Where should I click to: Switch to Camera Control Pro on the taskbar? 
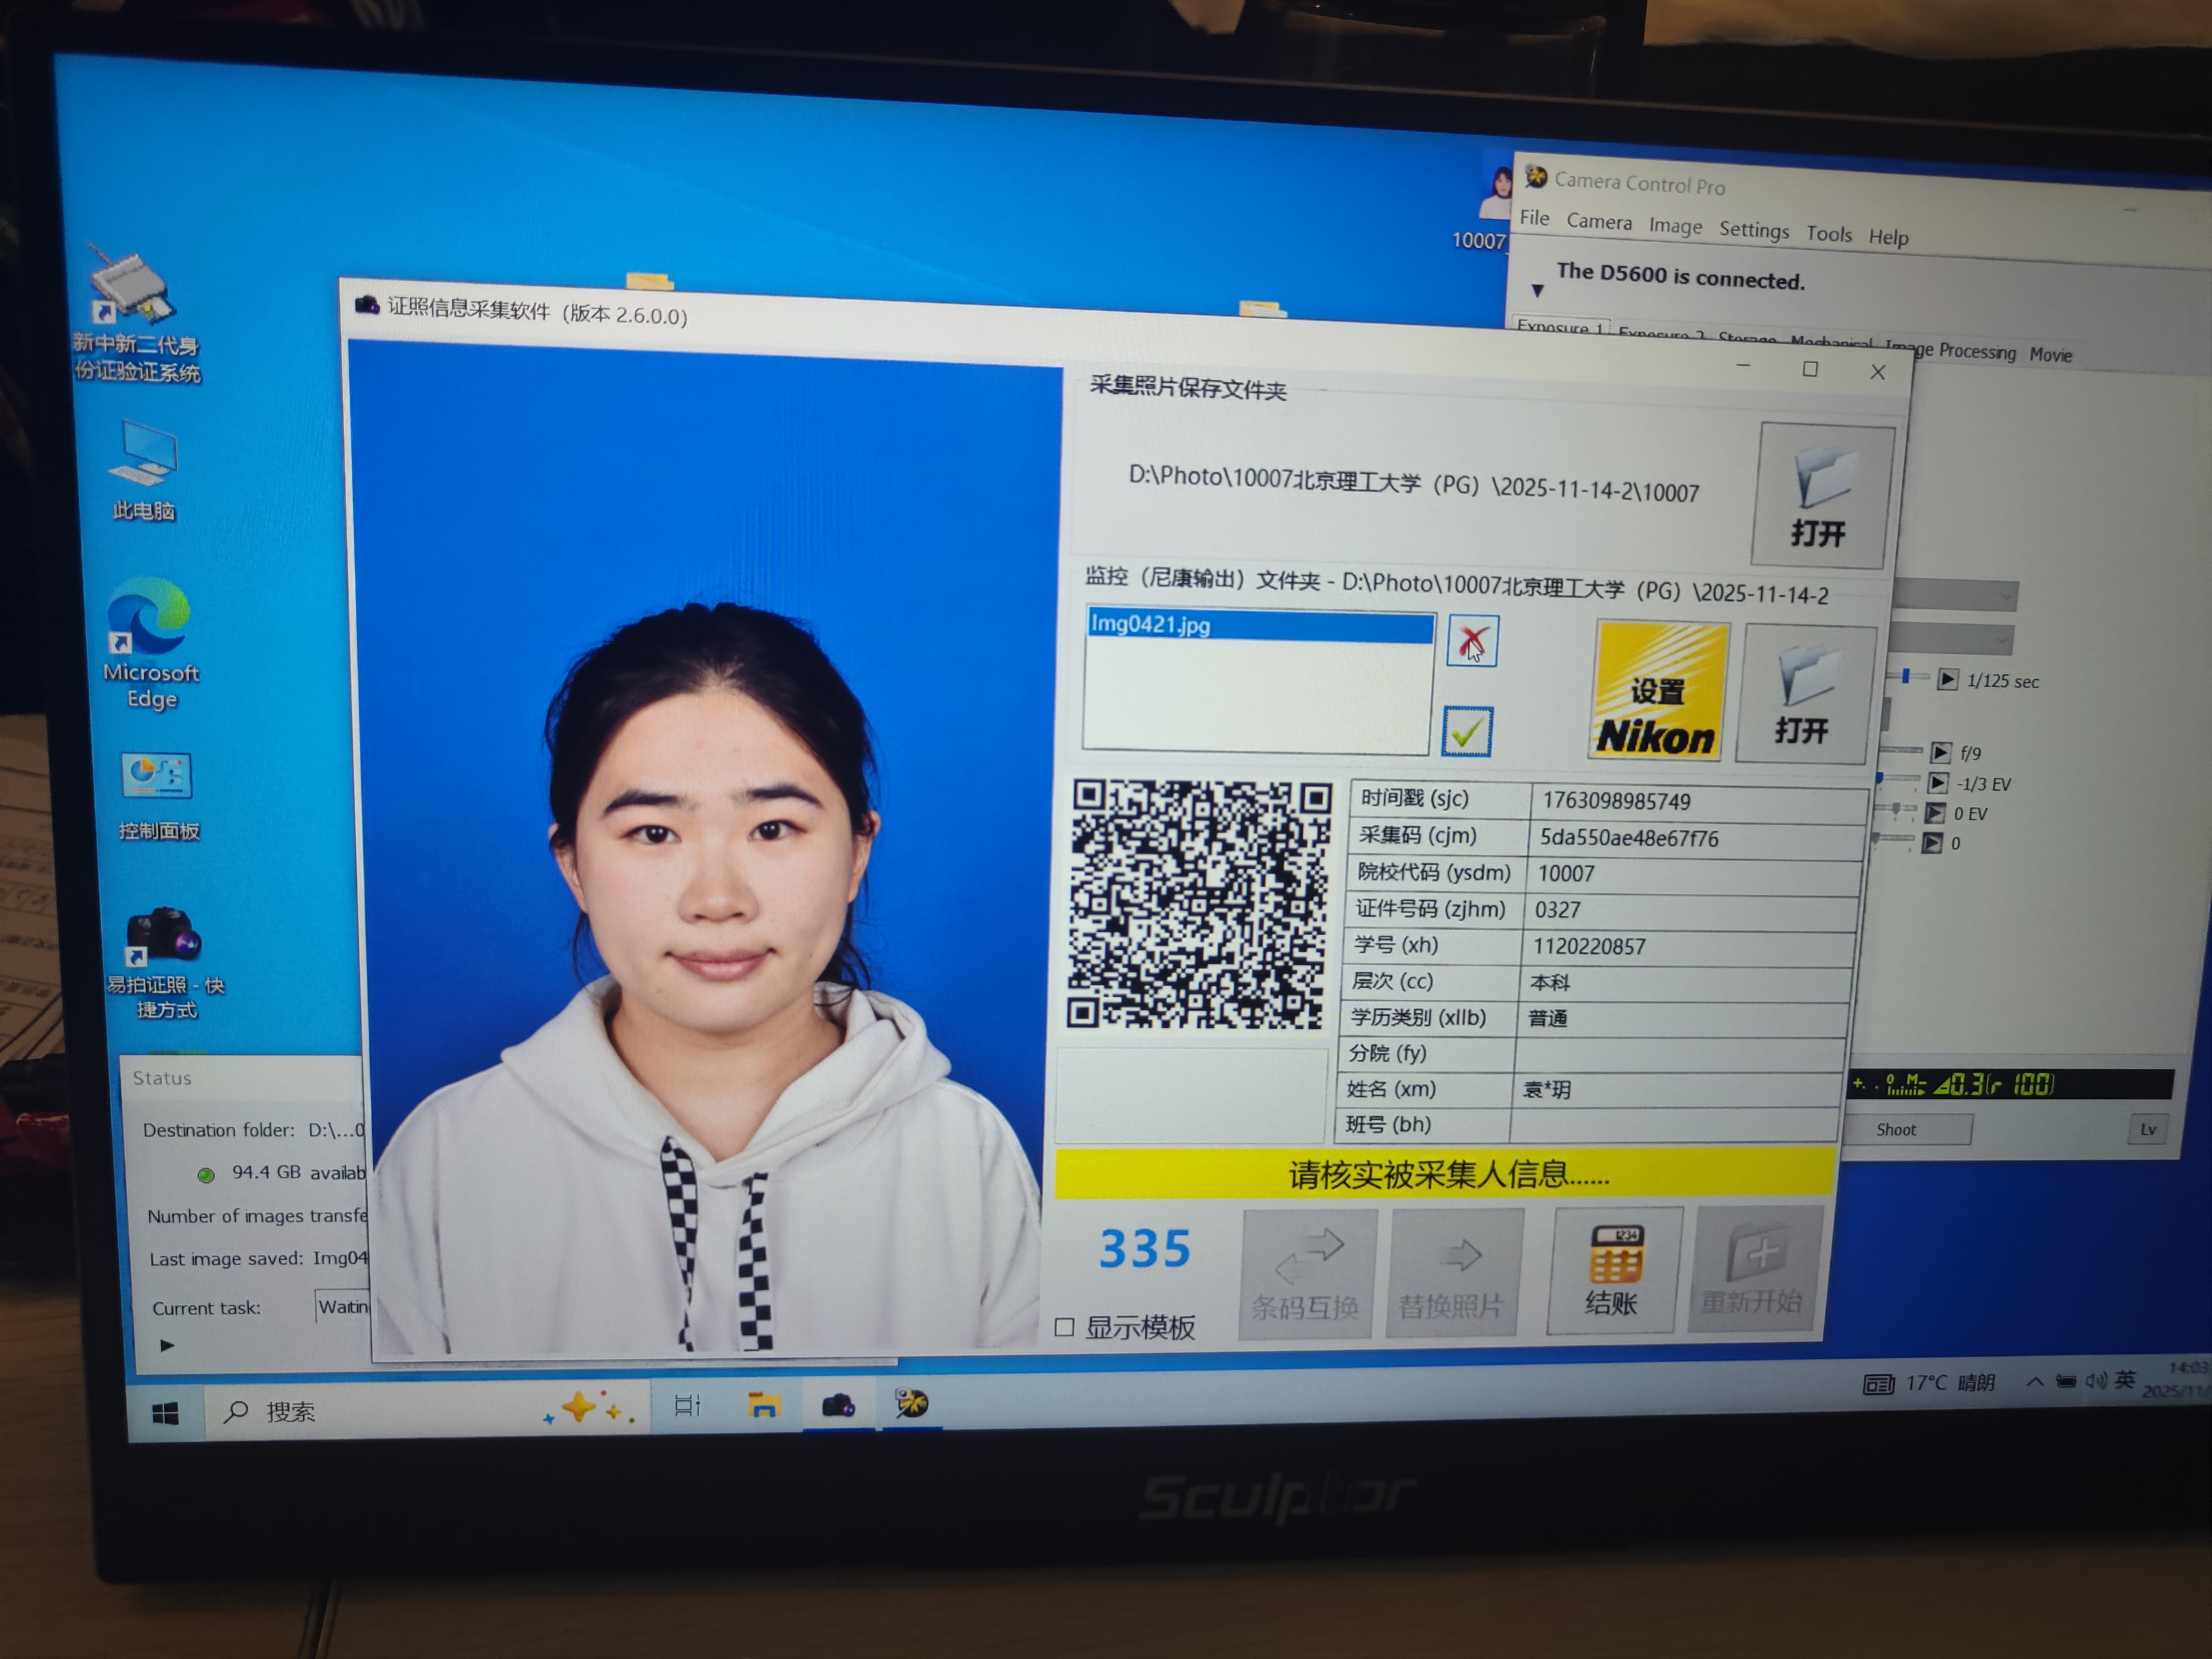click(911, 1404)
